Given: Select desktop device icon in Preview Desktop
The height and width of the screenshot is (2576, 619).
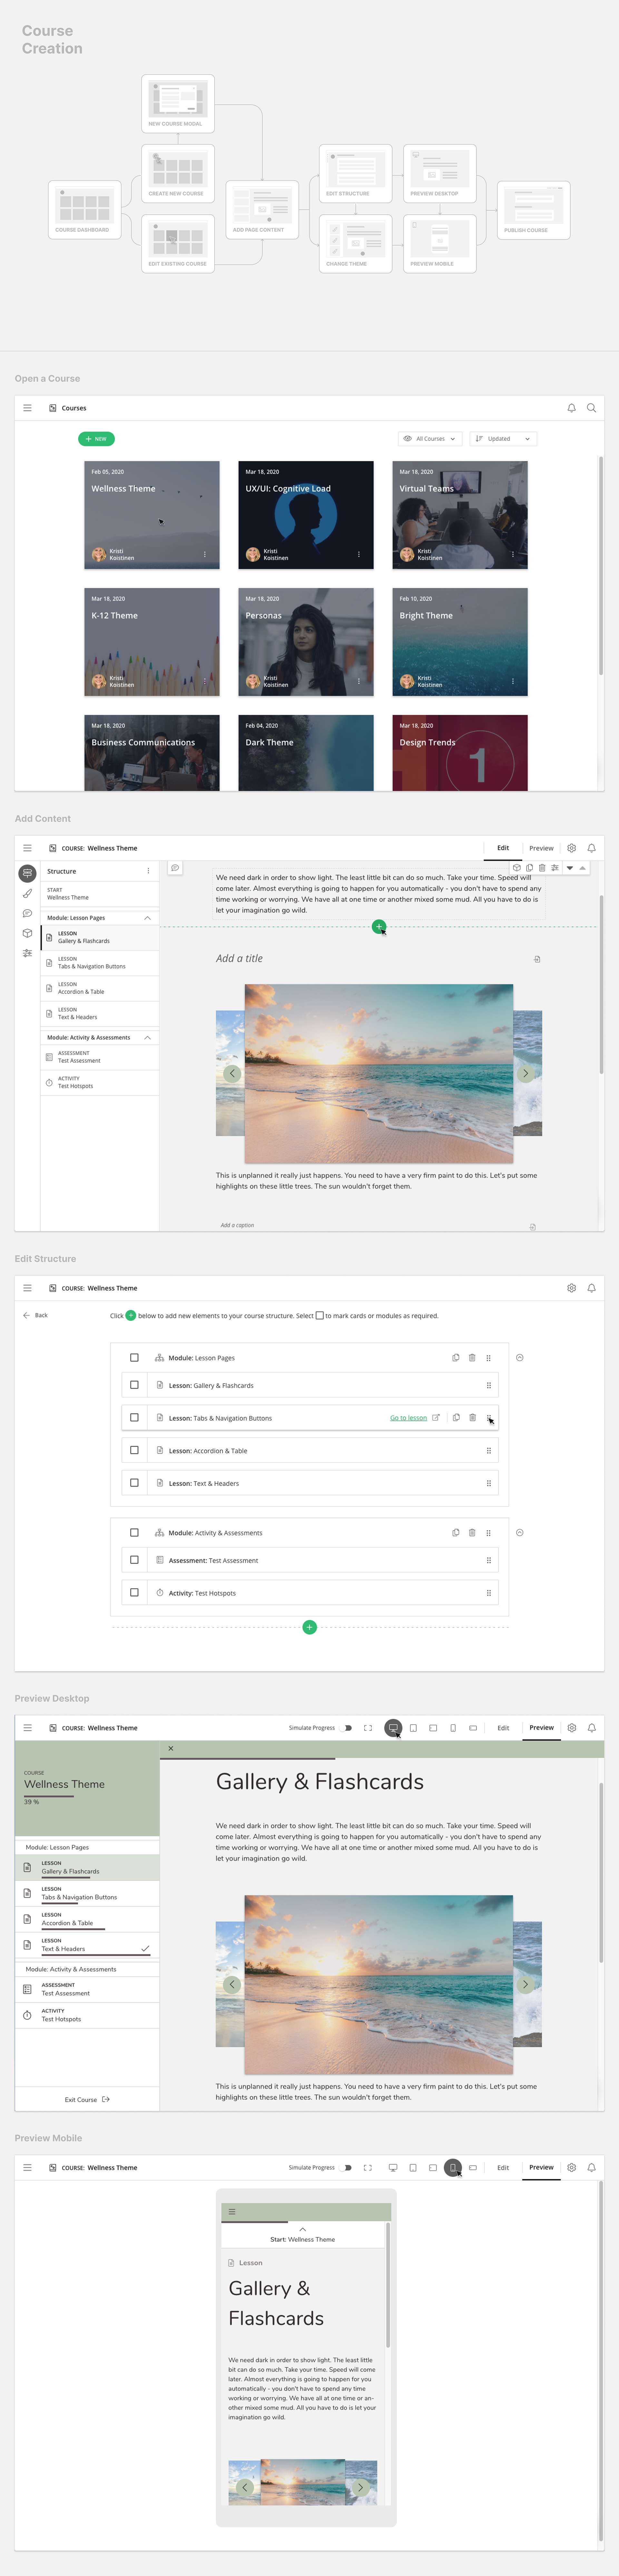Looking at the screenshot, I should (x=393, y=1728).
